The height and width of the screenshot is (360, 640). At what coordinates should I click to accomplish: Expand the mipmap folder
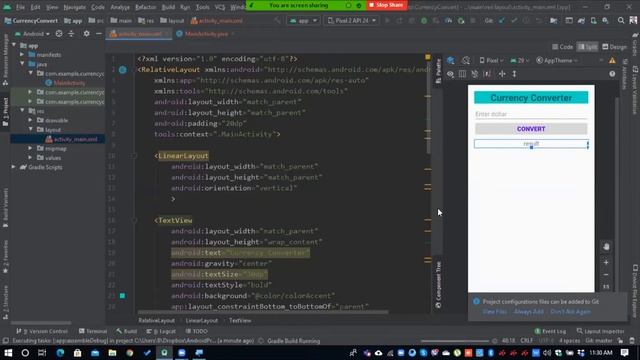(31, 149)
